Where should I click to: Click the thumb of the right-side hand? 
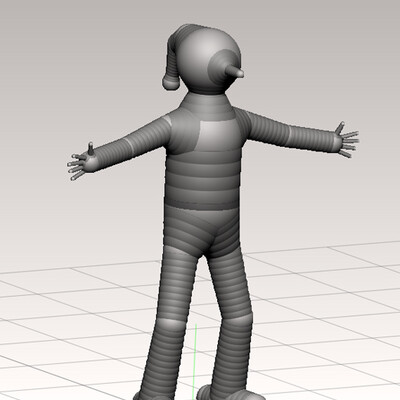340,128
